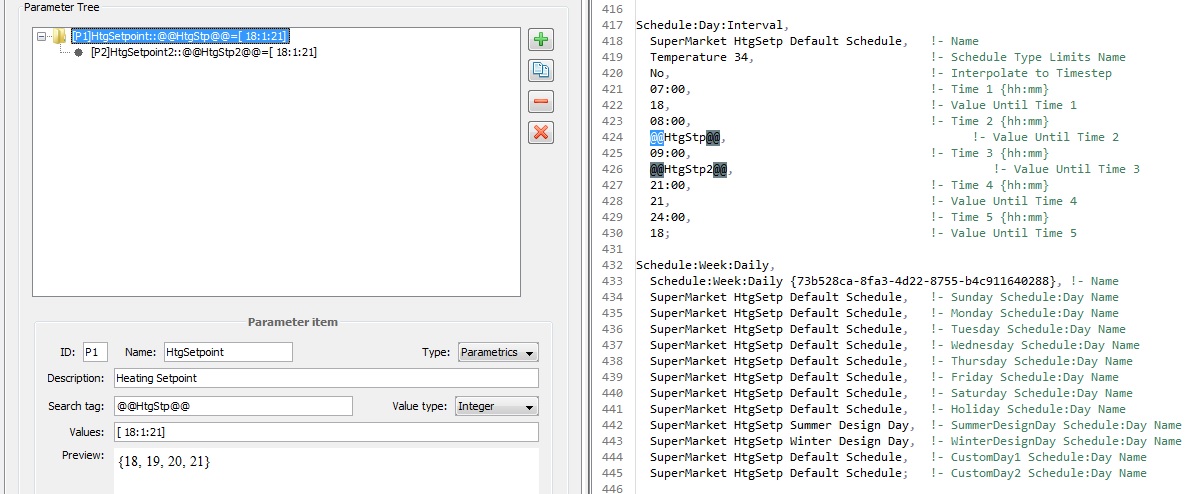Click the Schedule:Week:Daily line 432

[706, 265]
